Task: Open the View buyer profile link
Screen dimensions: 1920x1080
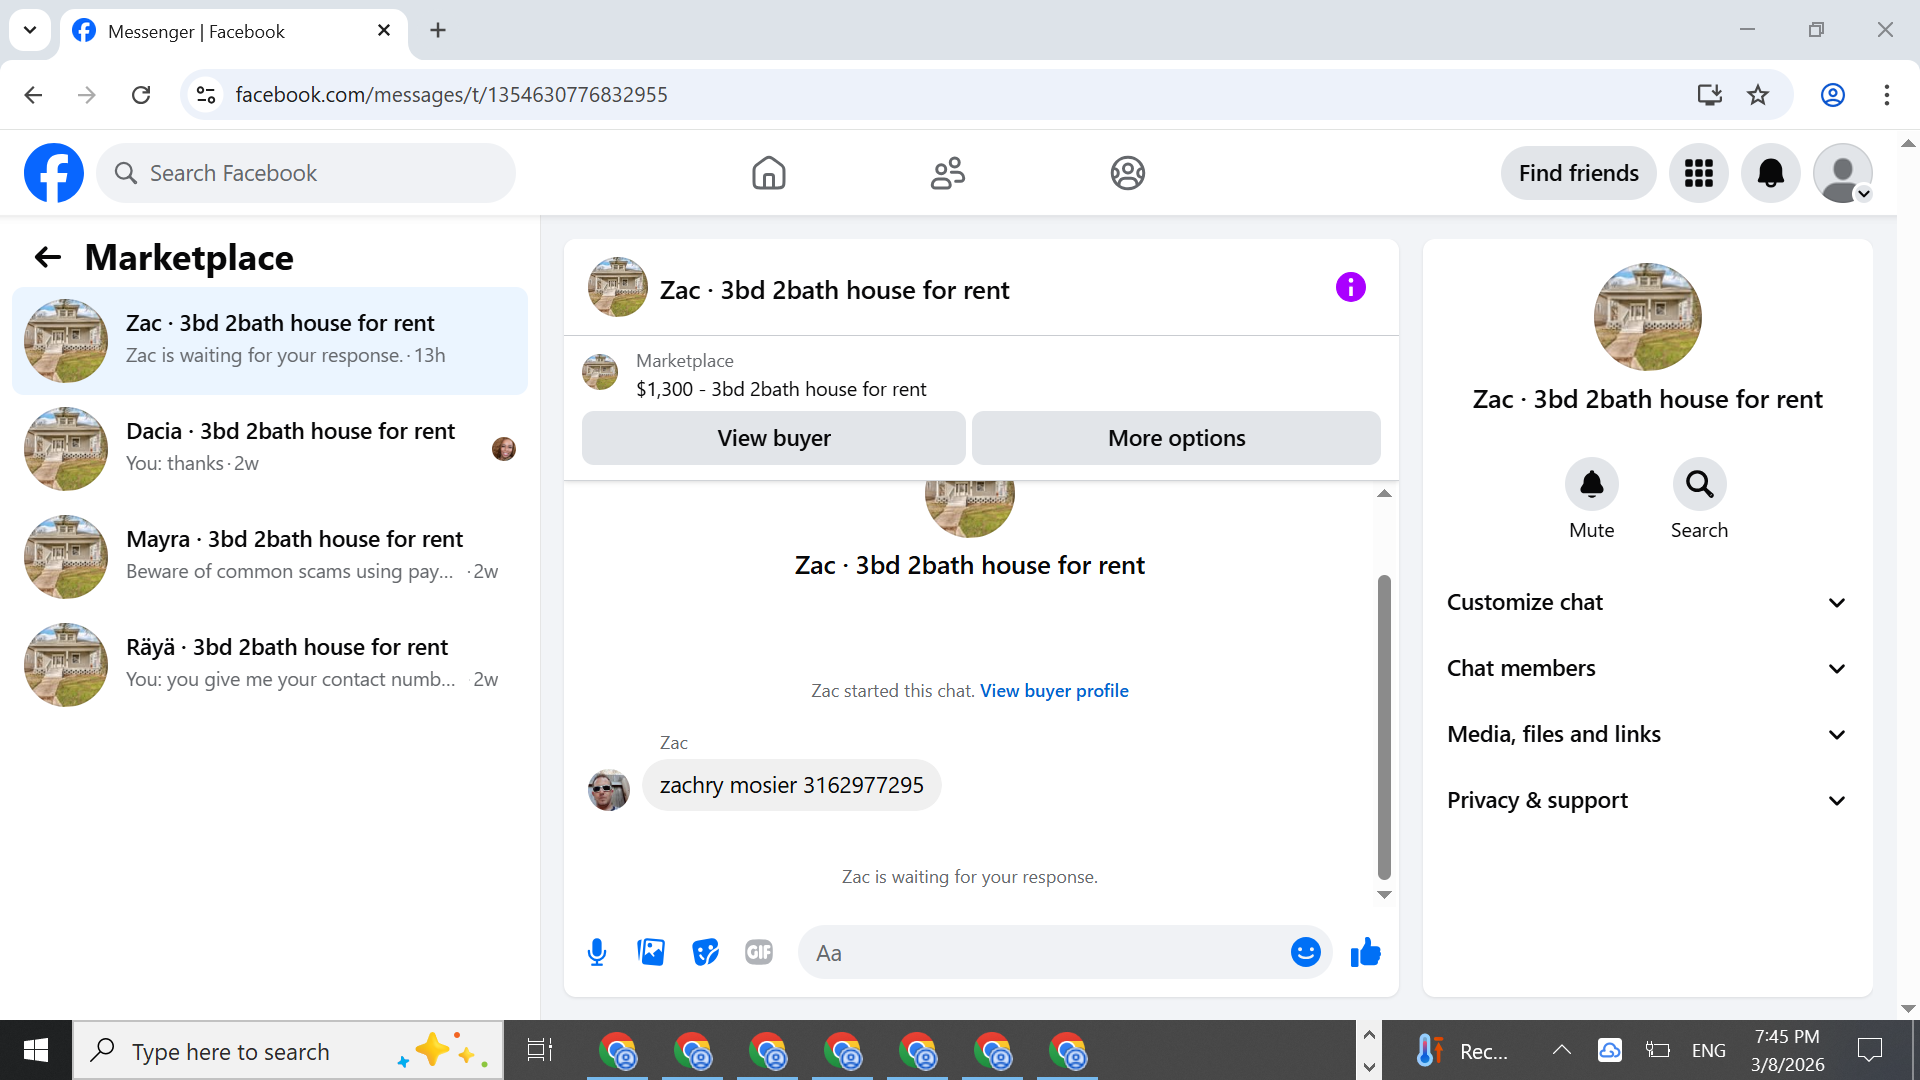Action: (x=1054, y=691)
